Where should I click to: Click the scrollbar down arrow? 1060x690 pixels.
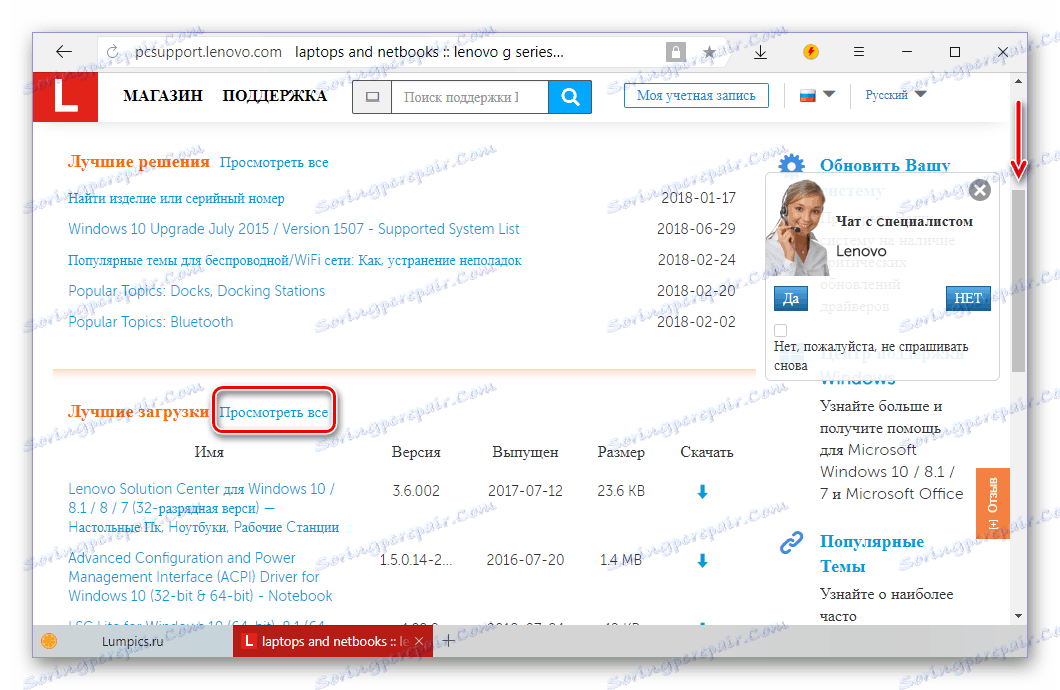(1019, 616)
